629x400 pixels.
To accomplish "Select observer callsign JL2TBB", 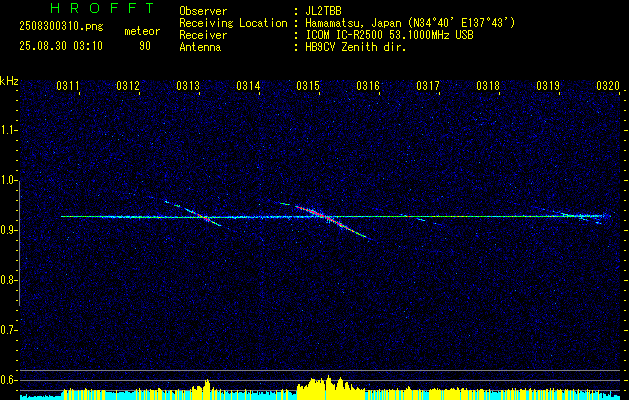I will [323, 11].
